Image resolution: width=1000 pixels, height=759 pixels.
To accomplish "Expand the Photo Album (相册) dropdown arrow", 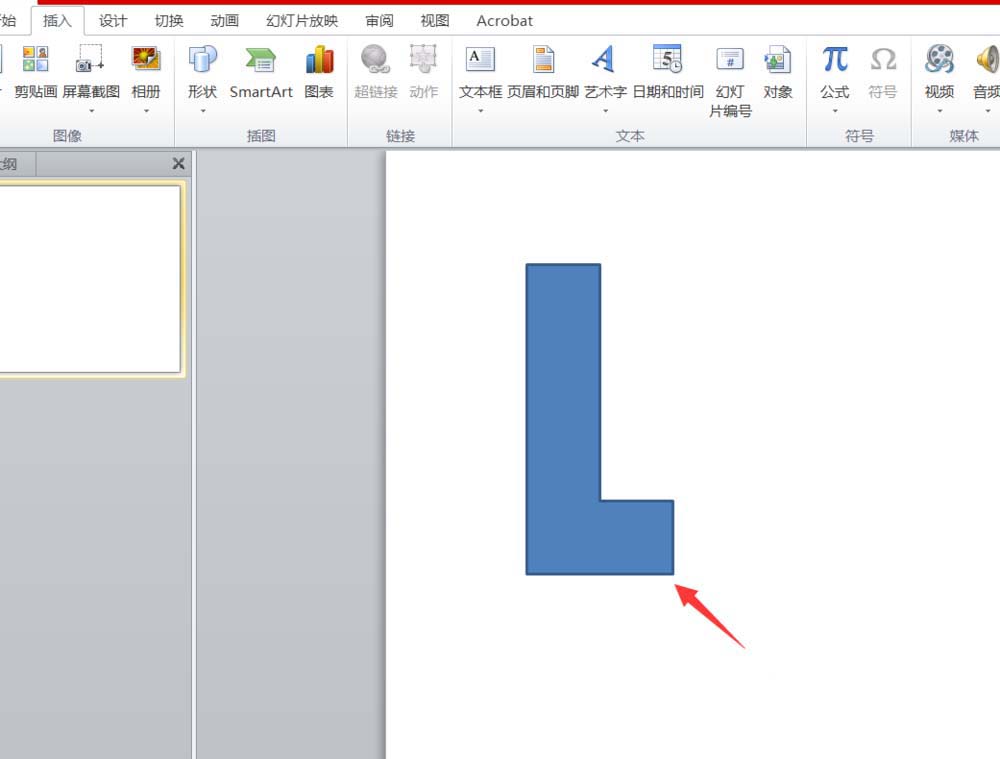I will (146, 111).
